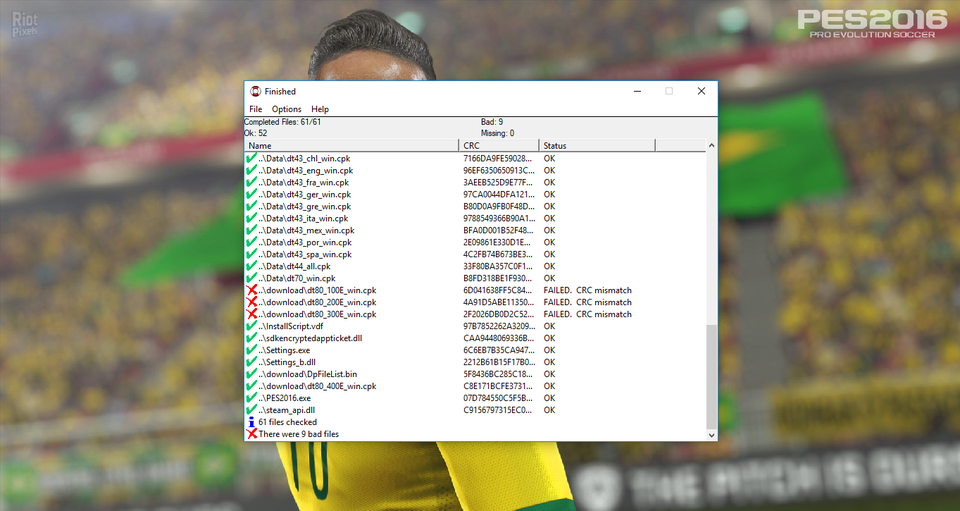The height and width of the screenshot is (511, 960).
Task: Click the vertical scrollbar thumb
Action: click(x=711, y=376)
